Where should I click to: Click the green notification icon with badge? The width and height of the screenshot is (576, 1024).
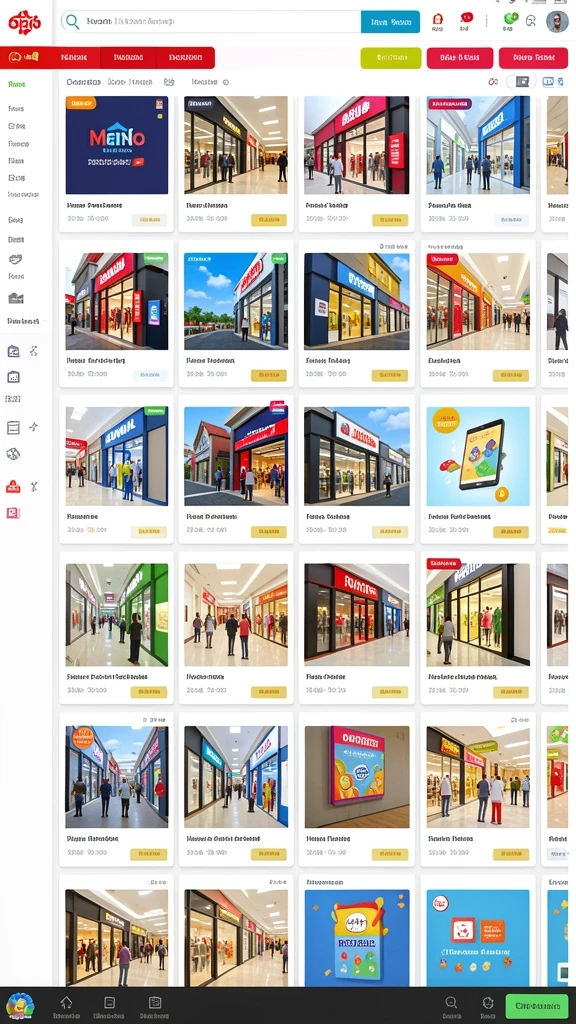510,18
